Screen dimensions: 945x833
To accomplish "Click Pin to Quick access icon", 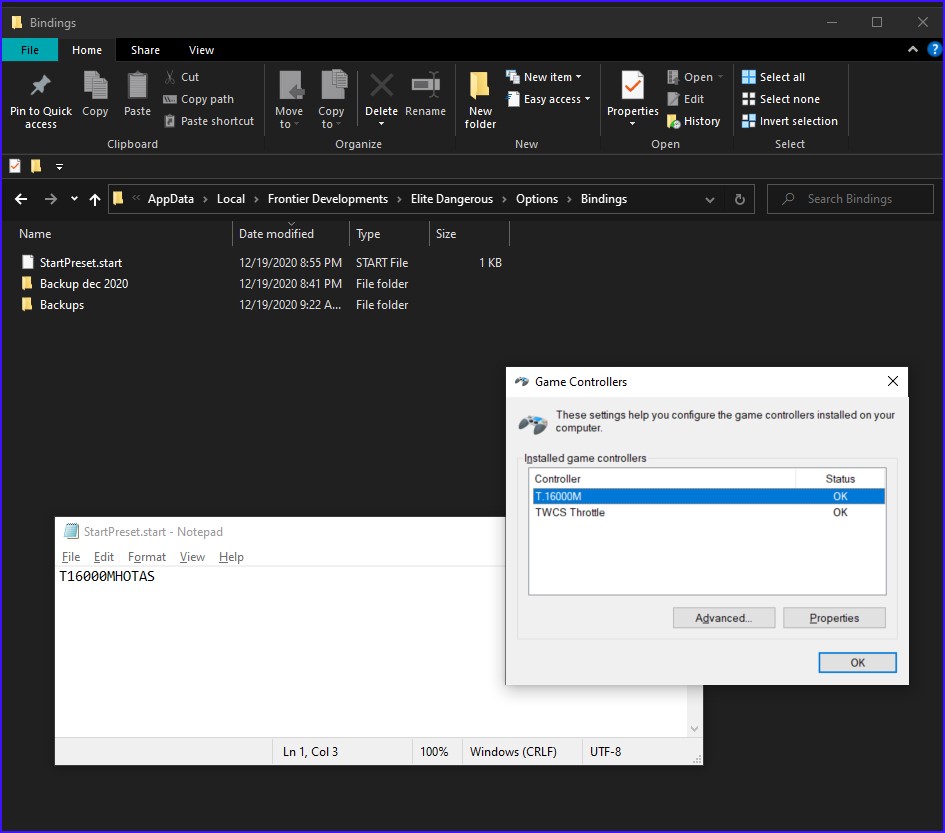I will point(40,86).
